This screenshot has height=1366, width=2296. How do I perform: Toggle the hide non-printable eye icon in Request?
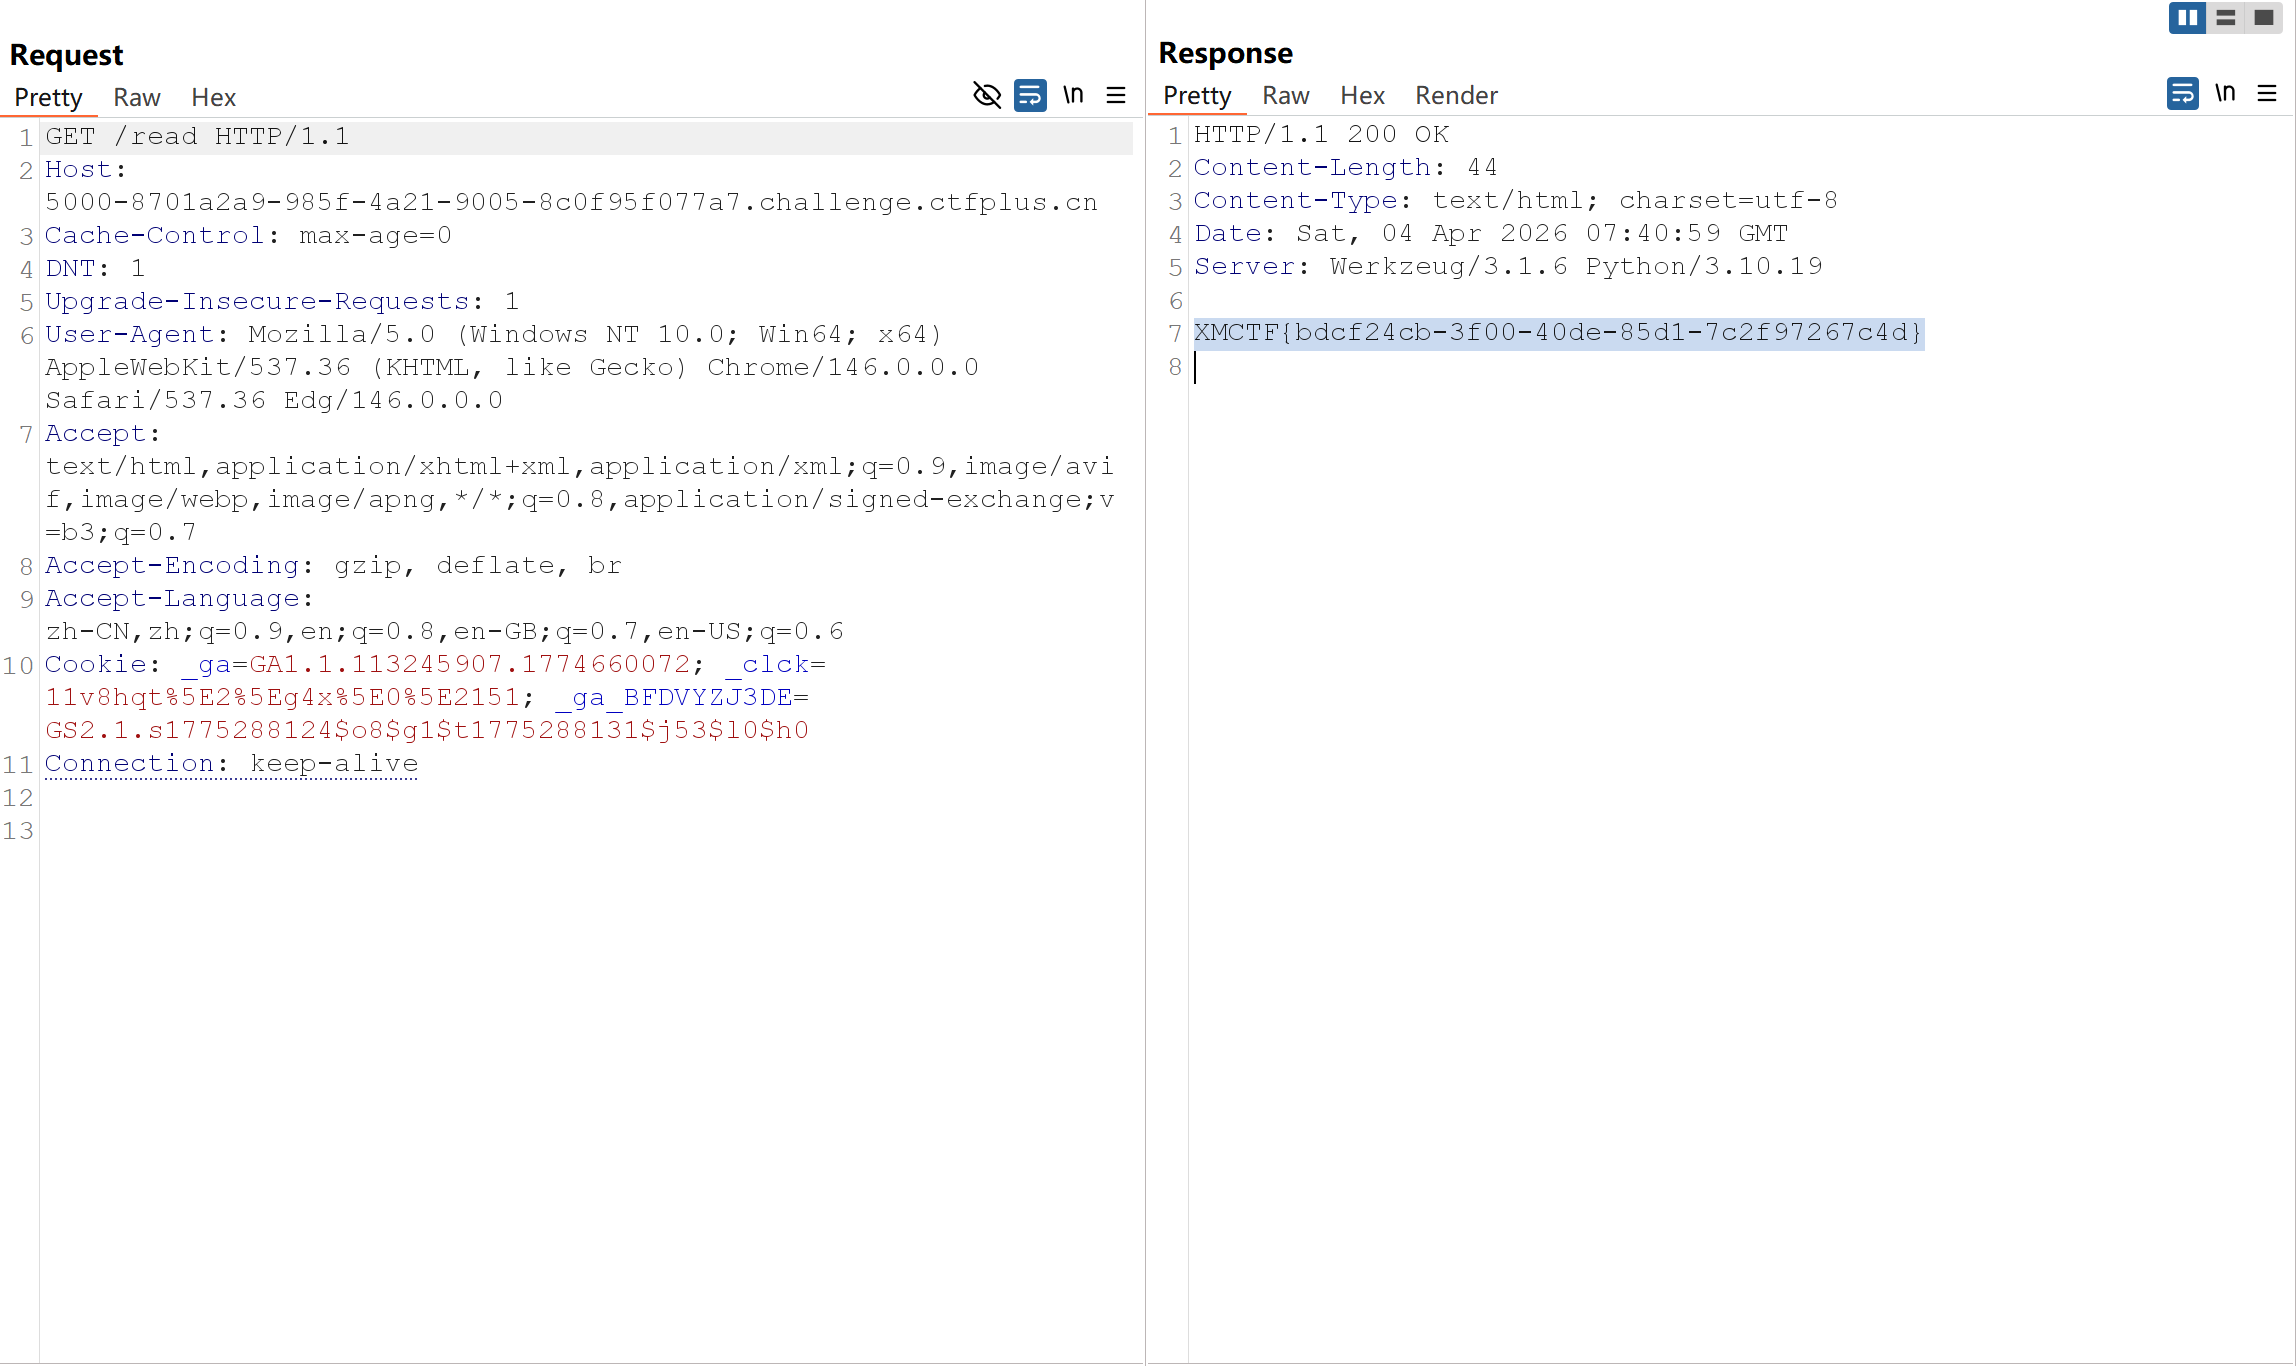pos(987,95)
